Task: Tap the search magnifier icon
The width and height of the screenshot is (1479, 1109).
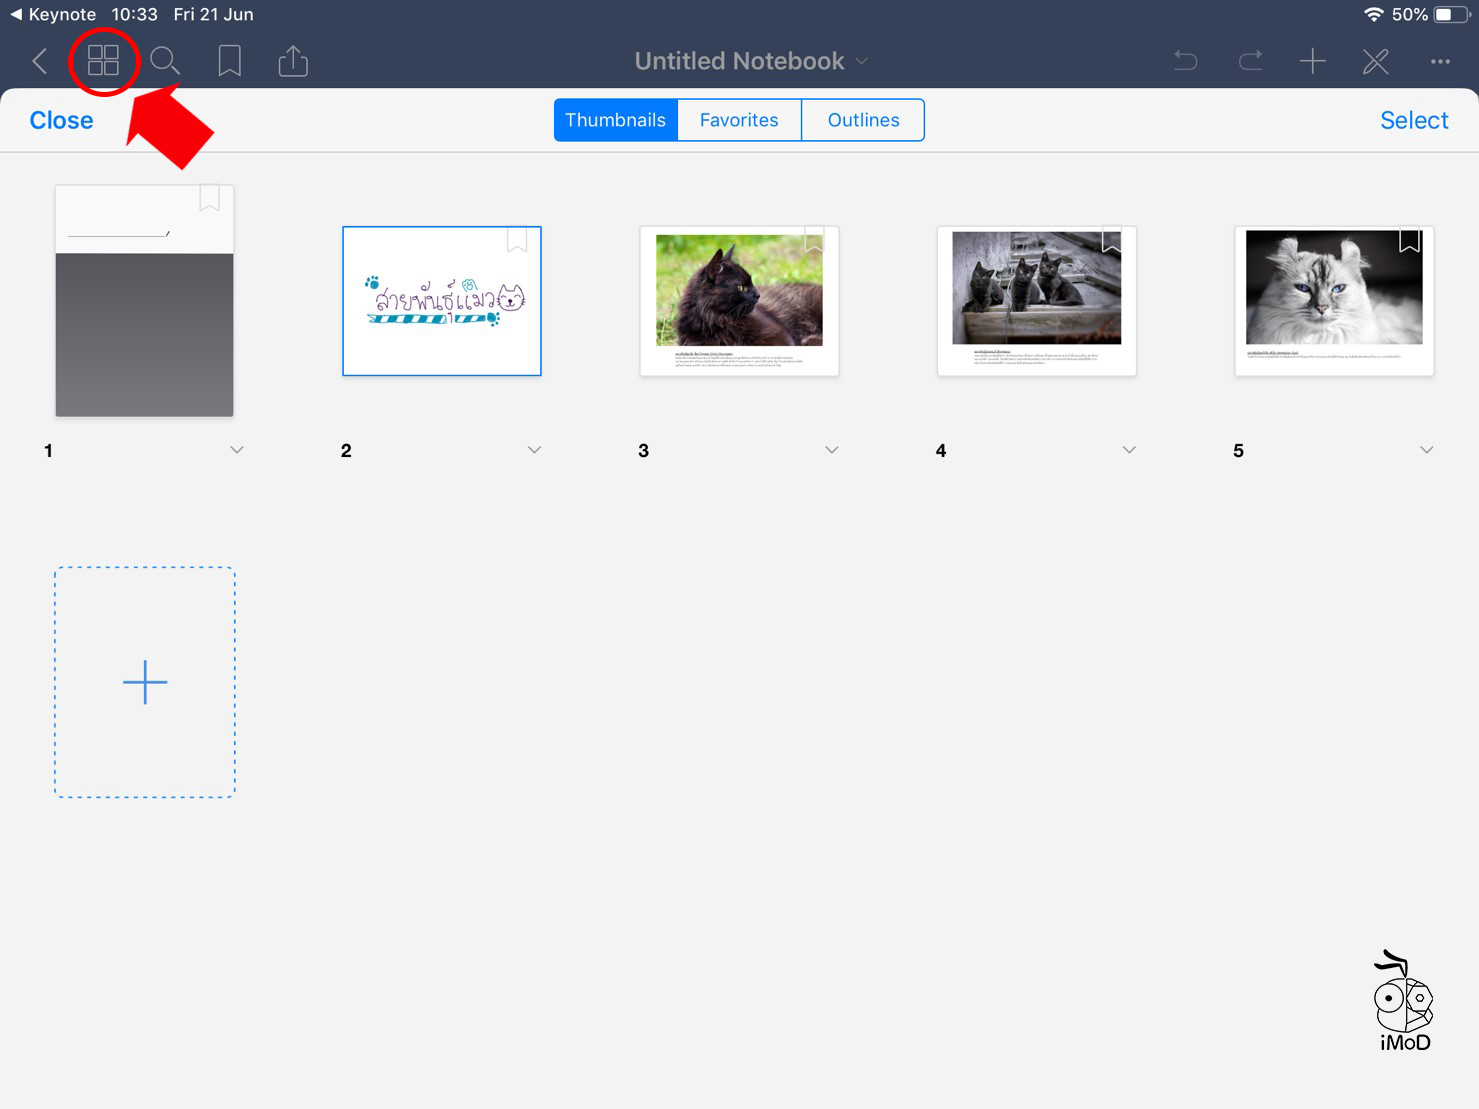Action: tap(165, 61)
